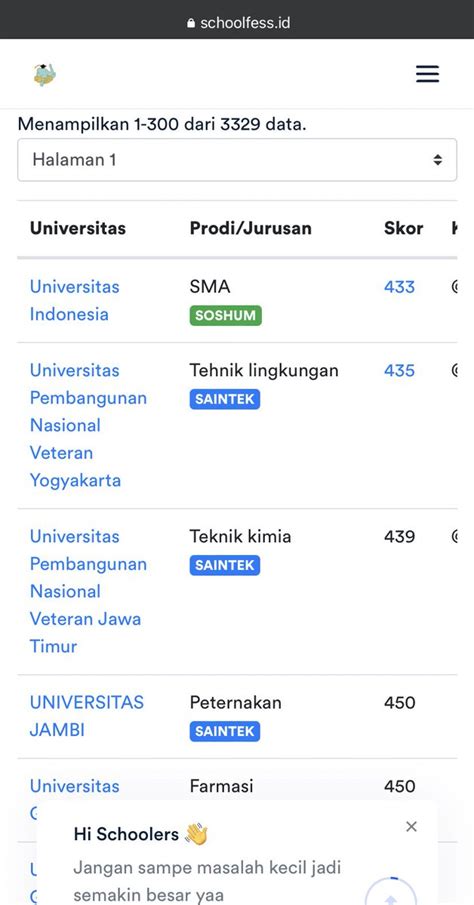Tap the Schoolfess site logo
Screen dimensions: 474x905
point(44,74)
